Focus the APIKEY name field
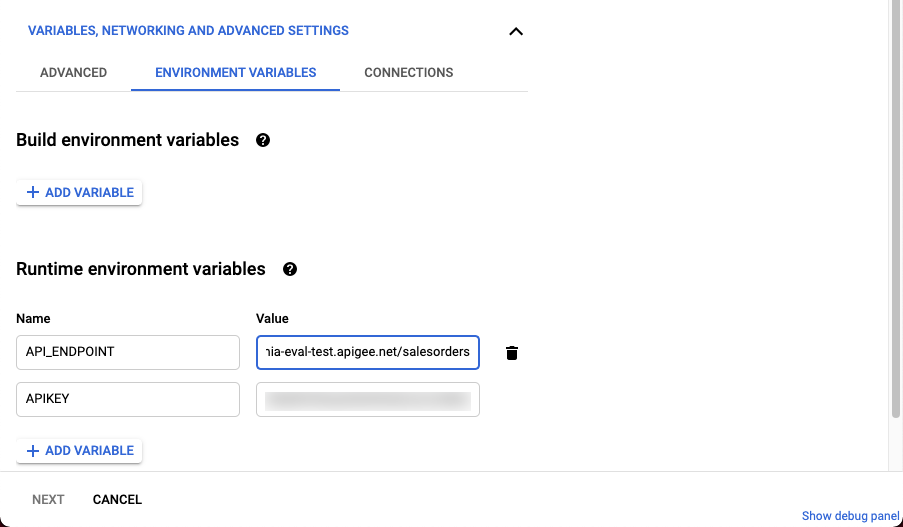903x527 pixels. [128, 399]
